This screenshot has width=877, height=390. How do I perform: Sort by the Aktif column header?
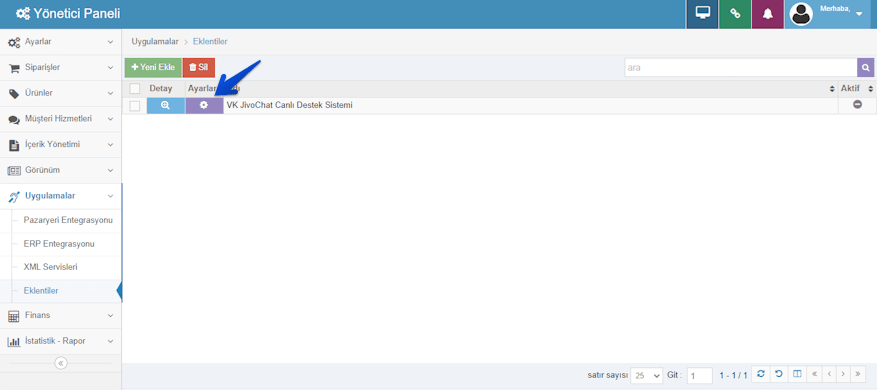coord(857,88)
